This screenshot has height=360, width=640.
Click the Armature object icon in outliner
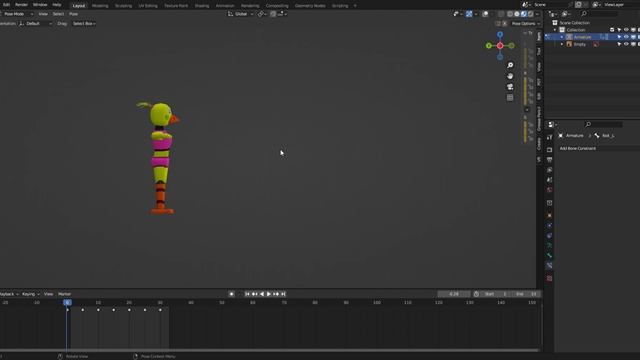(x=569, y=37)
